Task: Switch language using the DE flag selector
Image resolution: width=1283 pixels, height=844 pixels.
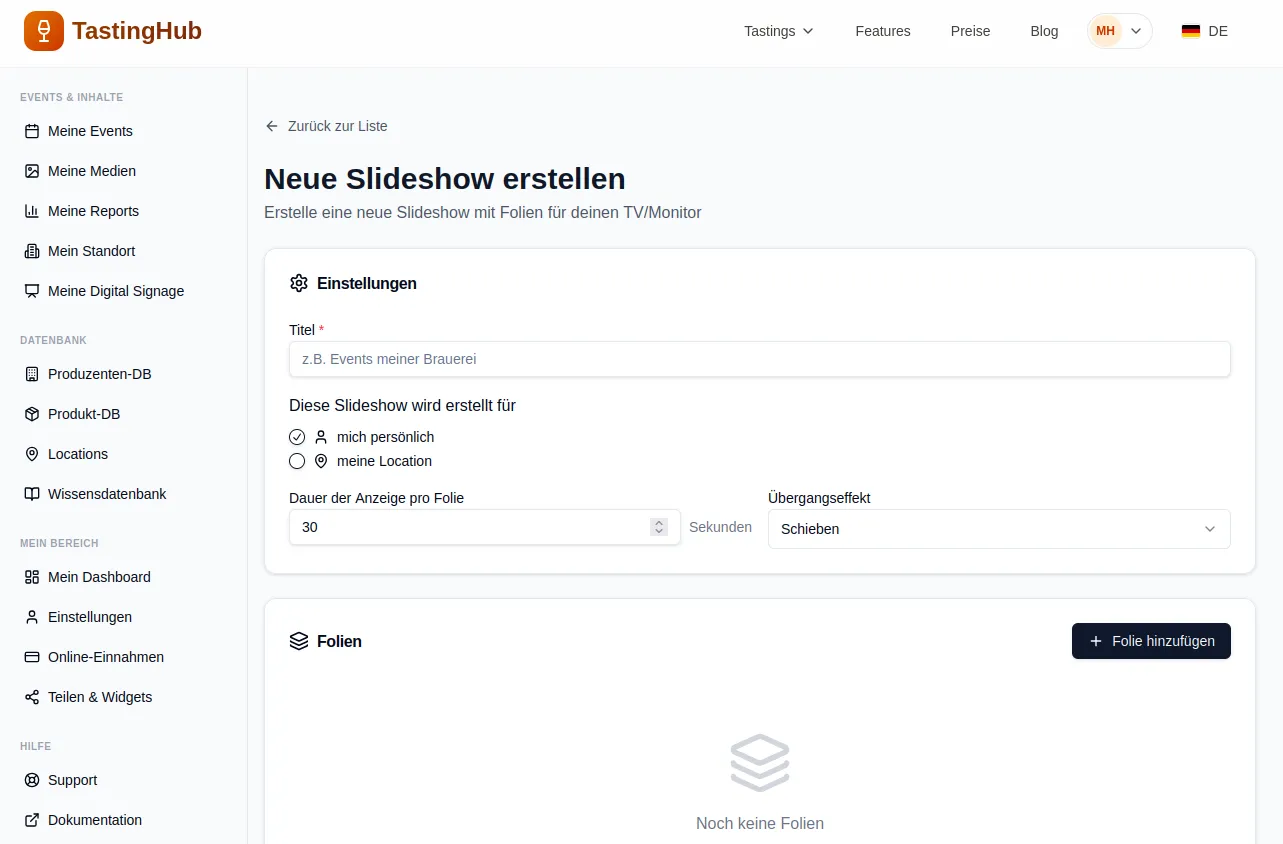Action: (x=1204, y=31)
